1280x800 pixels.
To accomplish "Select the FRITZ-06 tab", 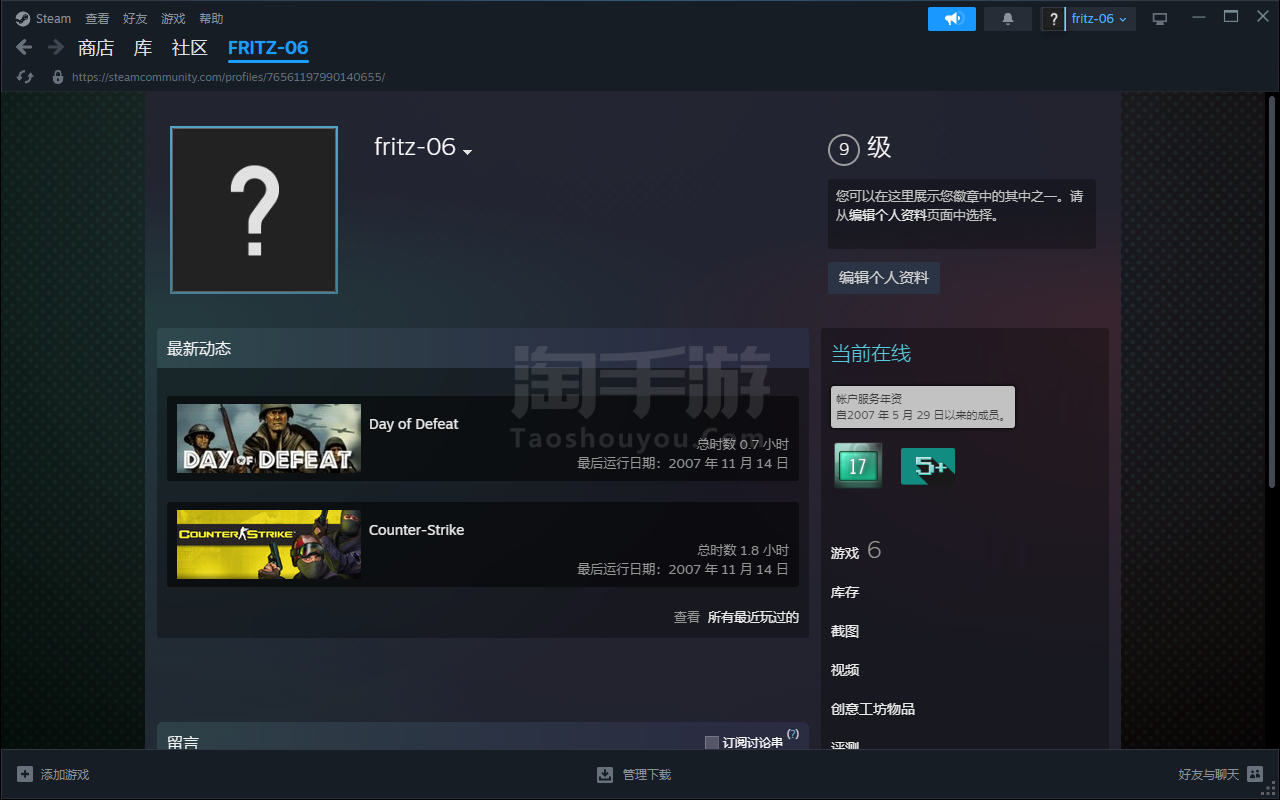I will (268, 48).
